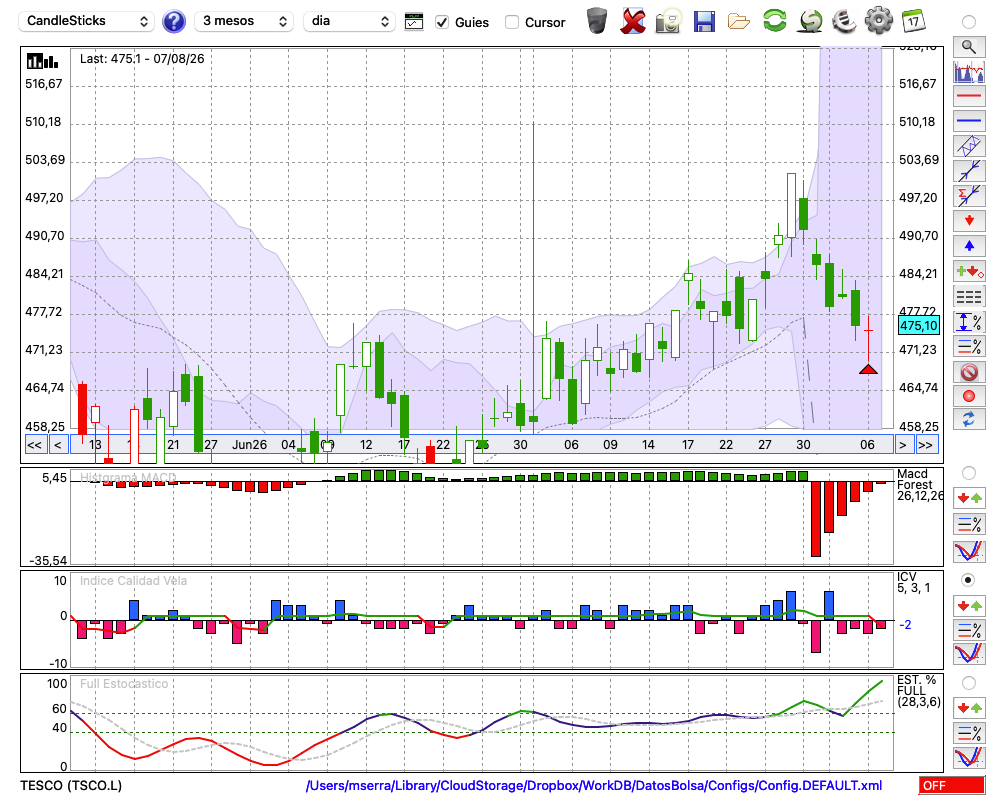Click the blue help question mark icon
Viewport: 1000px width, 800px height.
pos(173,22)
